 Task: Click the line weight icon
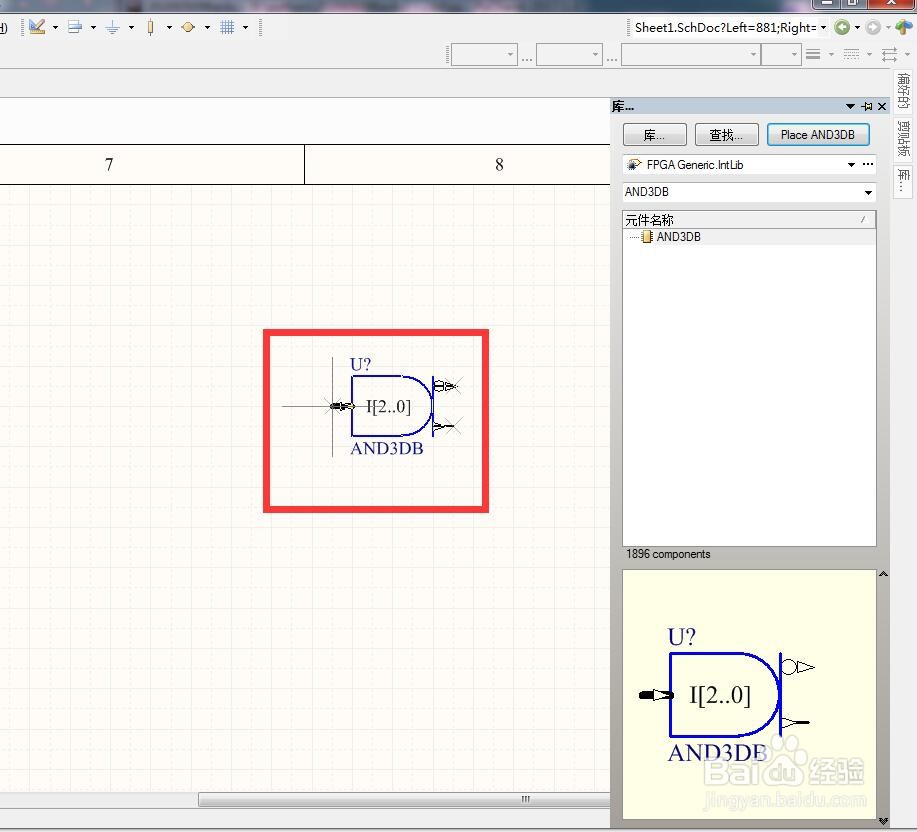813,54
